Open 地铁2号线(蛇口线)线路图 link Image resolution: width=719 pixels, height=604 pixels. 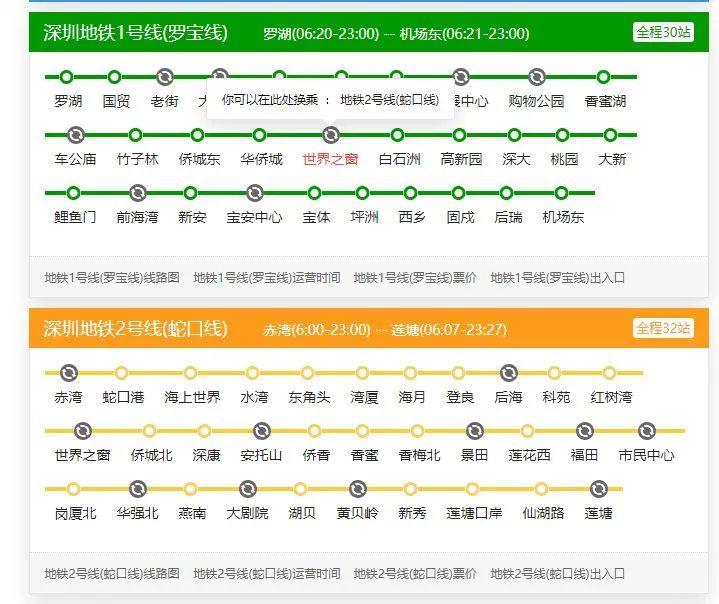[x=112, y=573]
